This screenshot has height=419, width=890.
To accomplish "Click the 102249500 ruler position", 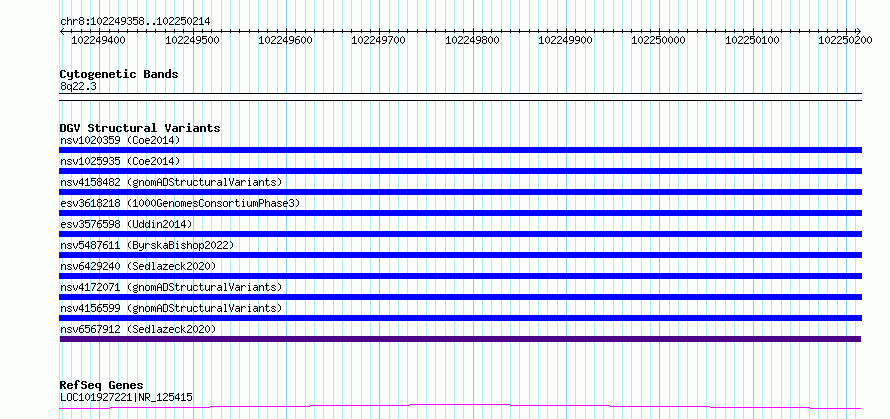I will 192,41.
